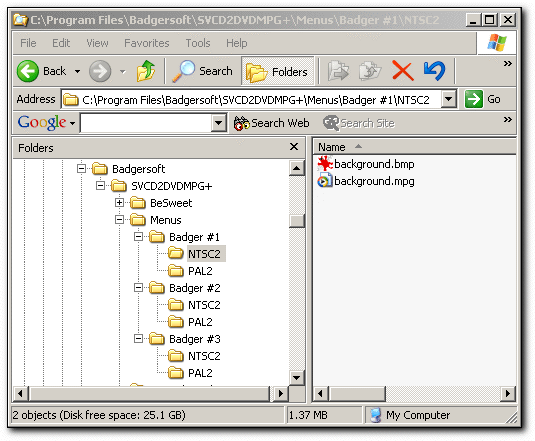Screen dimensions: 535x441
Task: Select PAL2 folder under Badger #1
Action: [x=191, y=271]
